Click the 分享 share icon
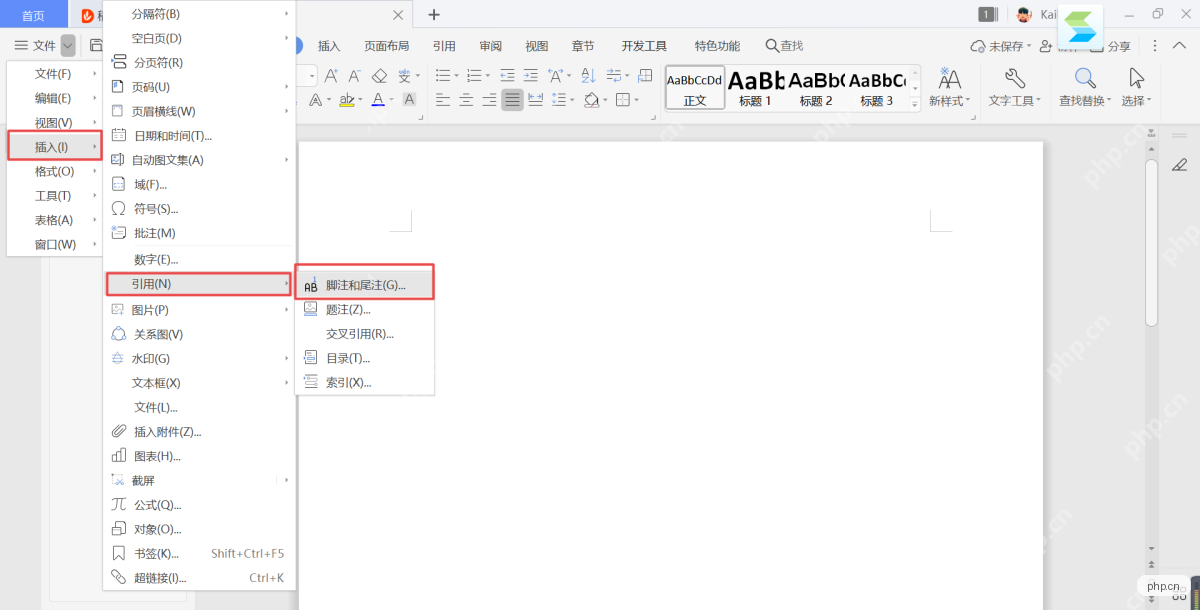This screenshot has width=1200, height=610. 1112,46
